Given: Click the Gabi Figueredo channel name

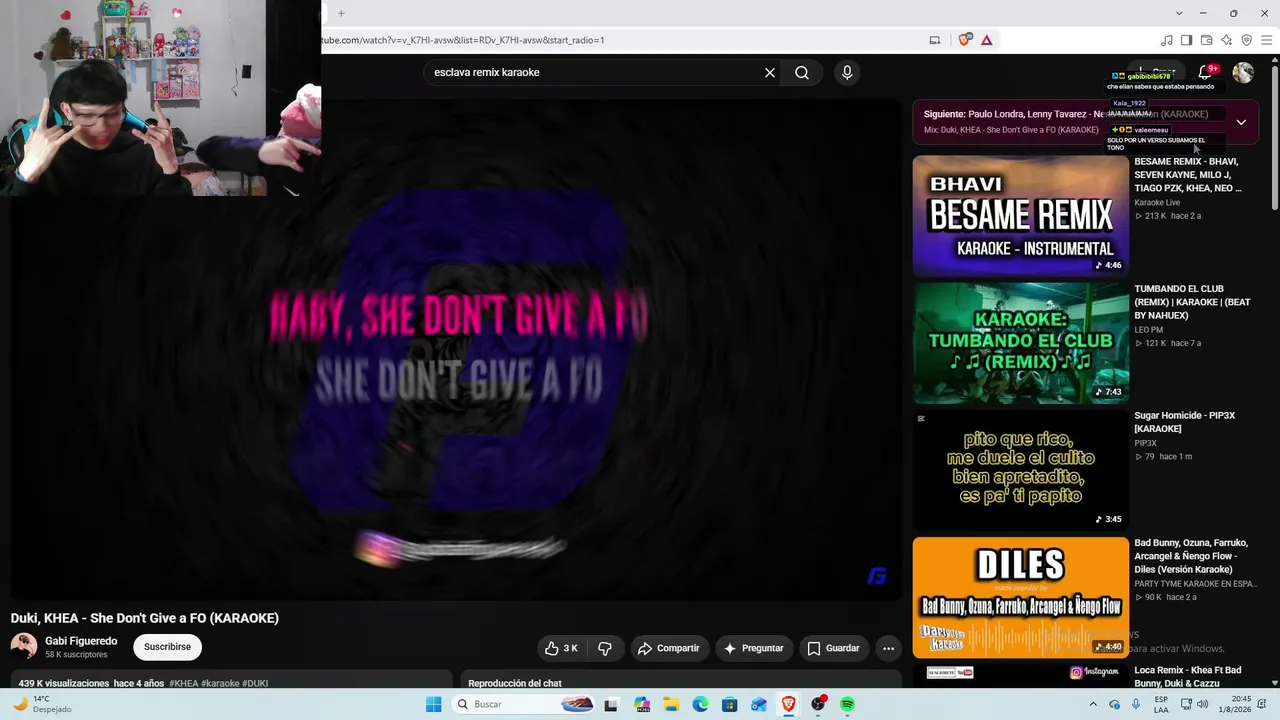Looking at the screenshot, I should [x=81, y=641].
